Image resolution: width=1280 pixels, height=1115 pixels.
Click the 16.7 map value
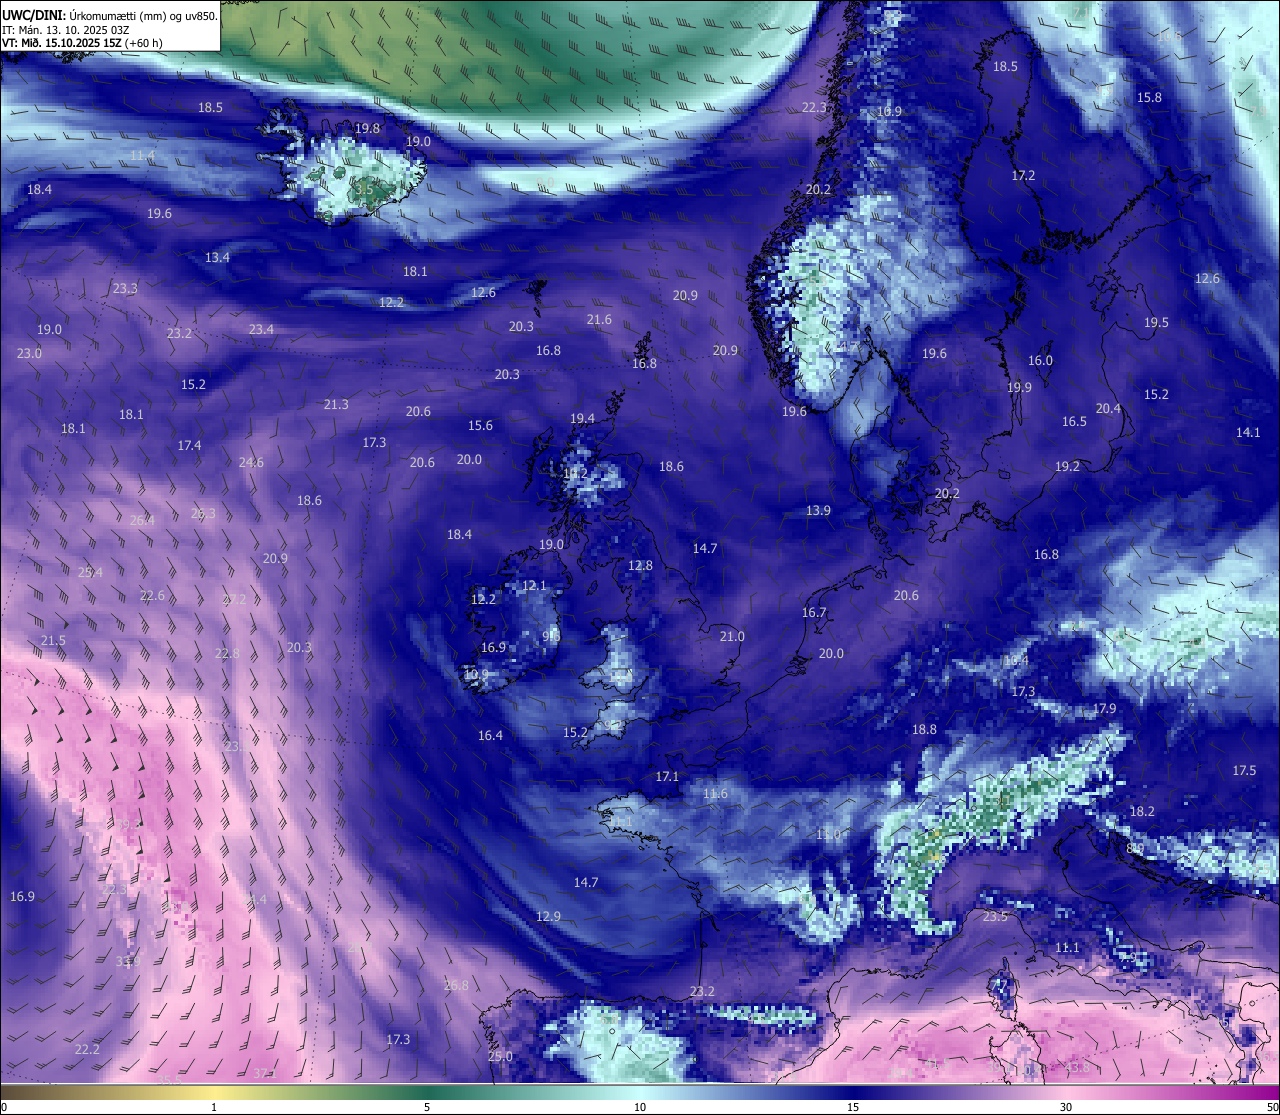[x=814, y=613]
